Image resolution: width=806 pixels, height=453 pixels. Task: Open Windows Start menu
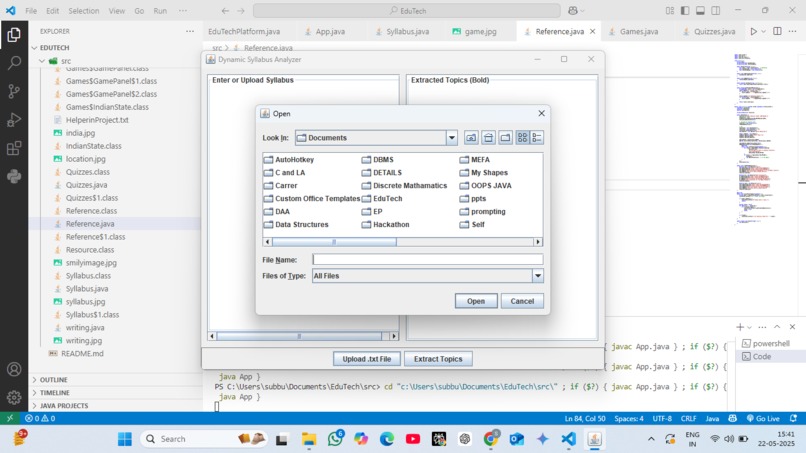point(125,439)
